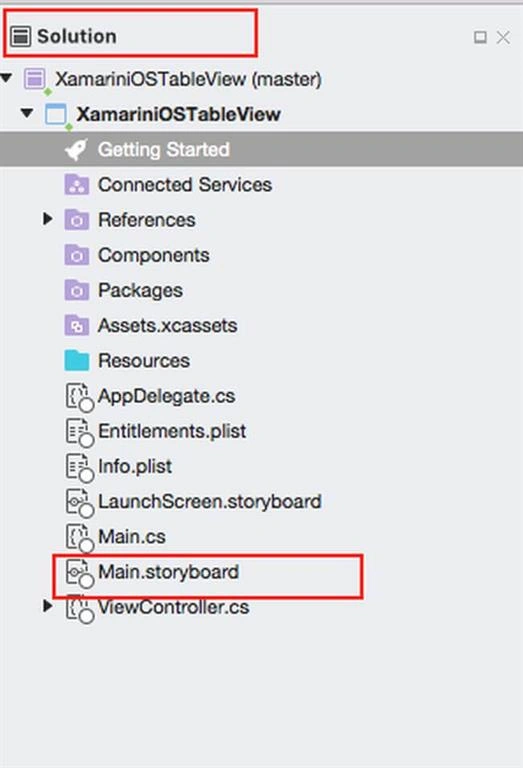
Task: Click the Connected Services folder icon
Action: click(x=77, y=185)
